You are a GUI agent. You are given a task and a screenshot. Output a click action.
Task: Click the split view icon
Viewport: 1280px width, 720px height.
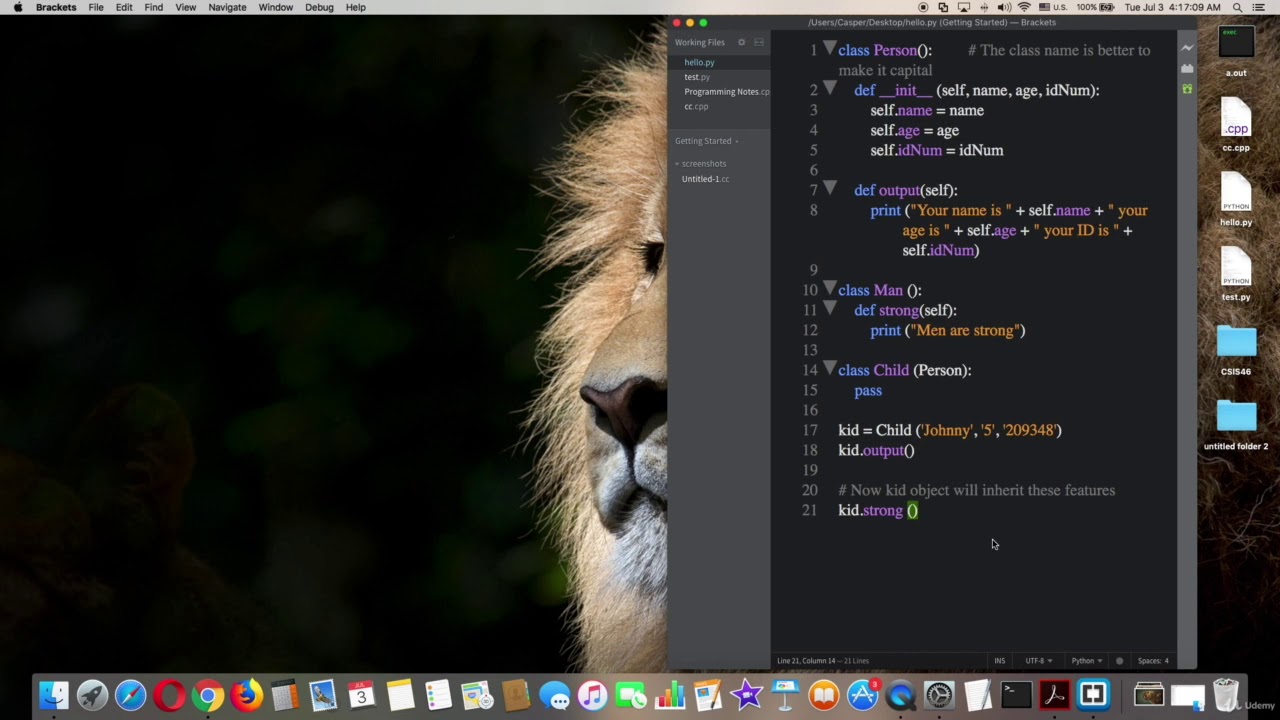coord(759,42)
